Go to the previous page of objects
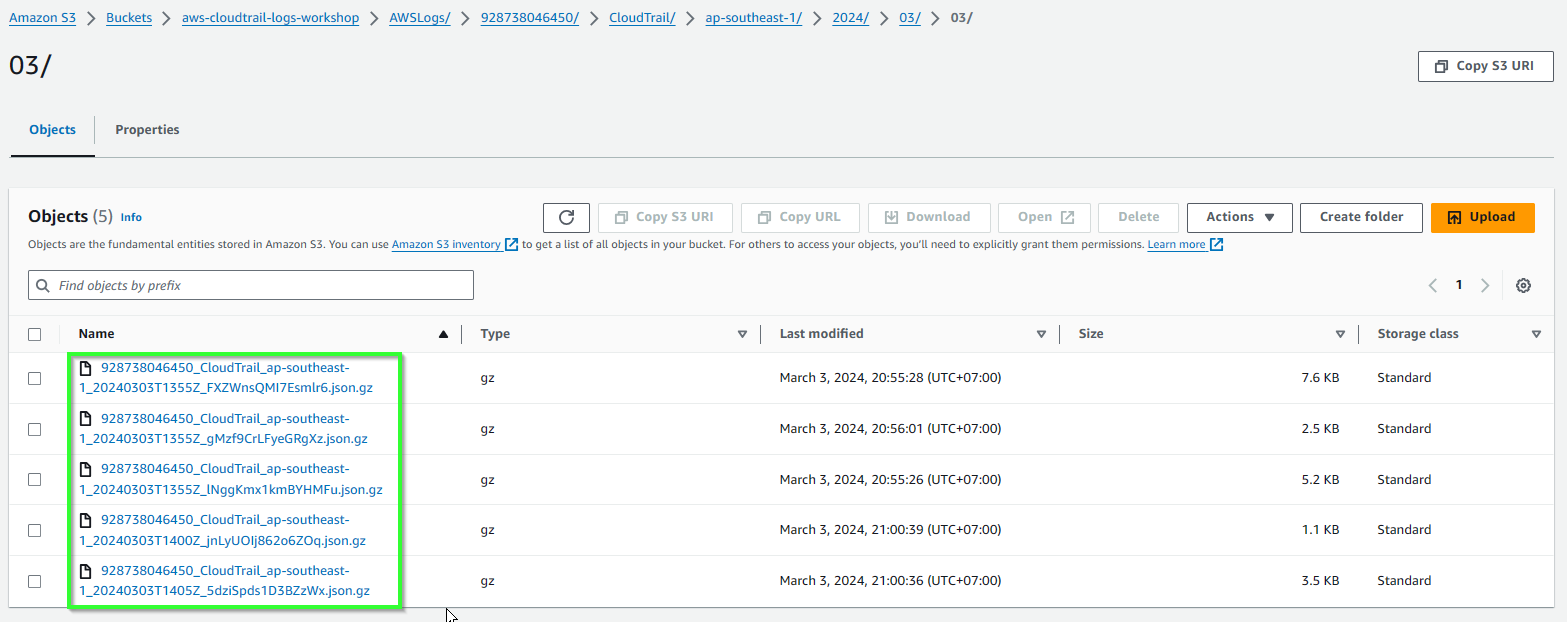This screenshot has height=622, width=1567. 1433,285
